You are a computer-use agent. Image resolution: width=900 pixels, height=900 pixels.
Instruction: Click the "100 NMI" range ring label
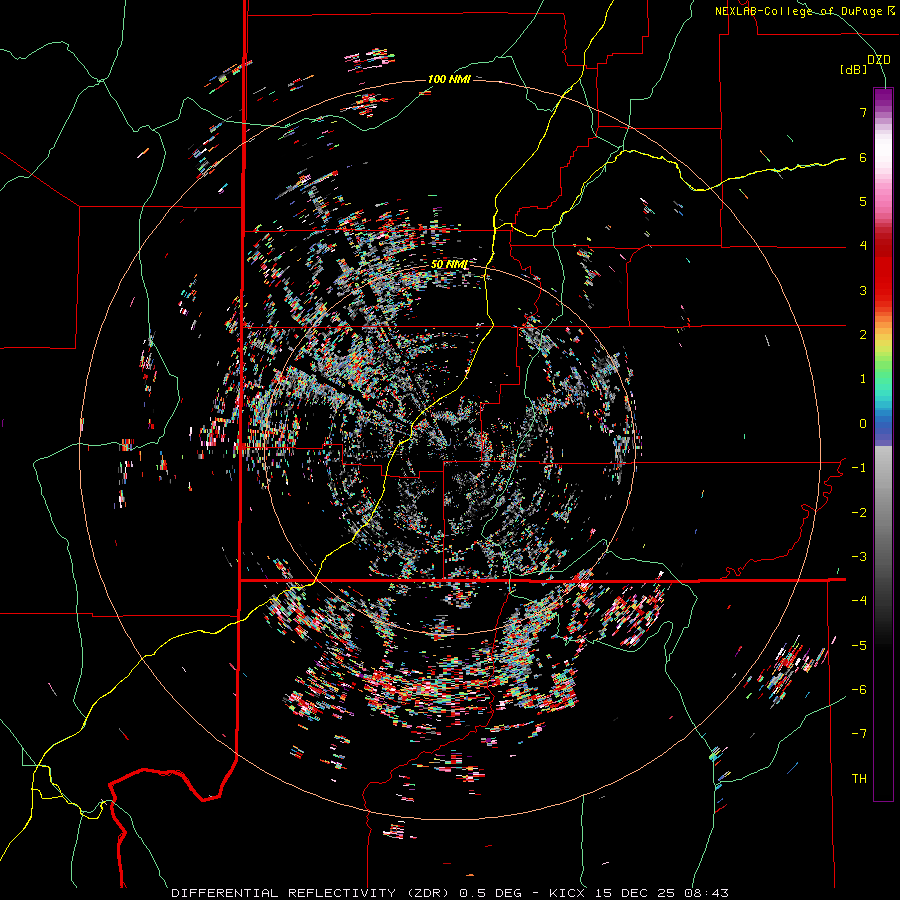(x=449, y=79)
